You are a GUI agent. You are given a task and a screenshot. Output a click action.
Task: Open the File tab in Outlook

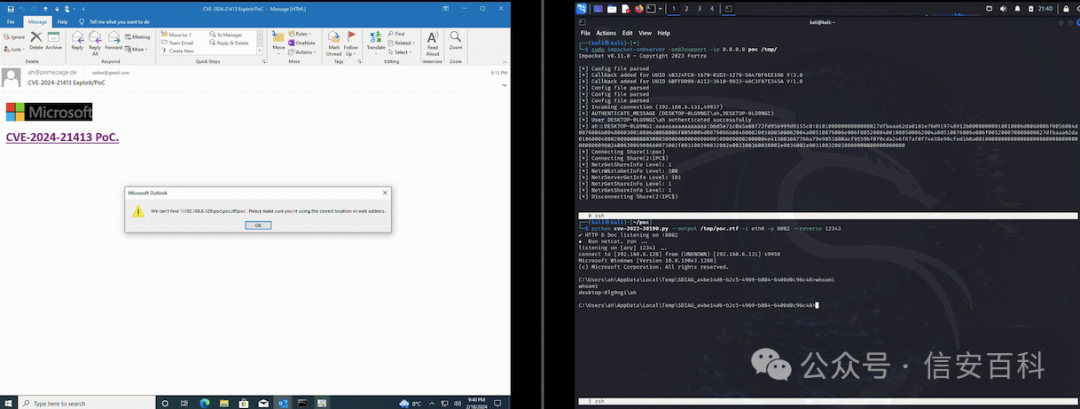tap(10, 21)
